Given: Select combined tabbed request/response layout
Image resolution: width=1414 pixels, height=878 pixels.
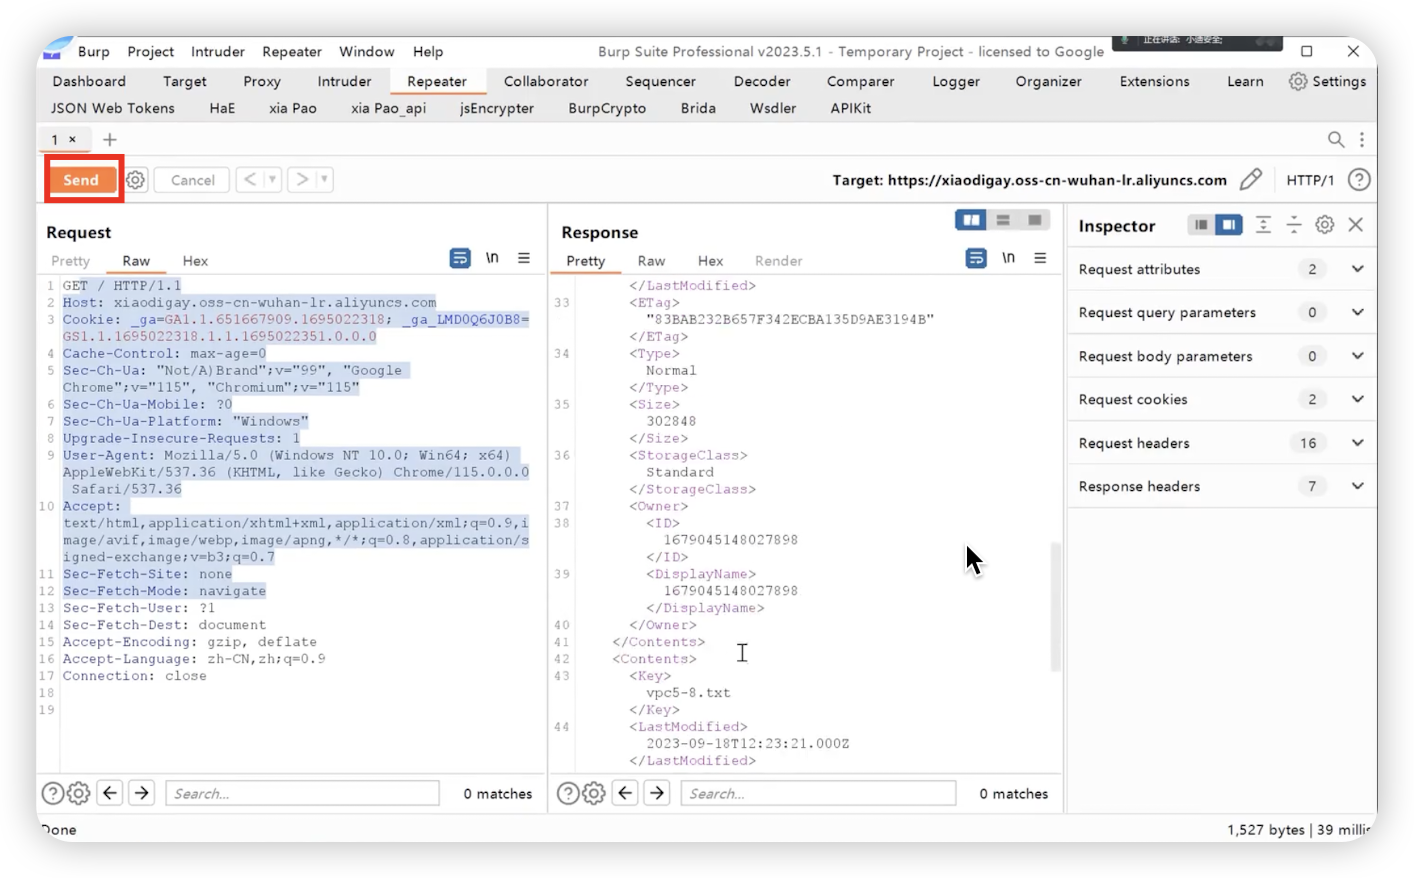Looking at the screenshot, I should [1035, 220].
